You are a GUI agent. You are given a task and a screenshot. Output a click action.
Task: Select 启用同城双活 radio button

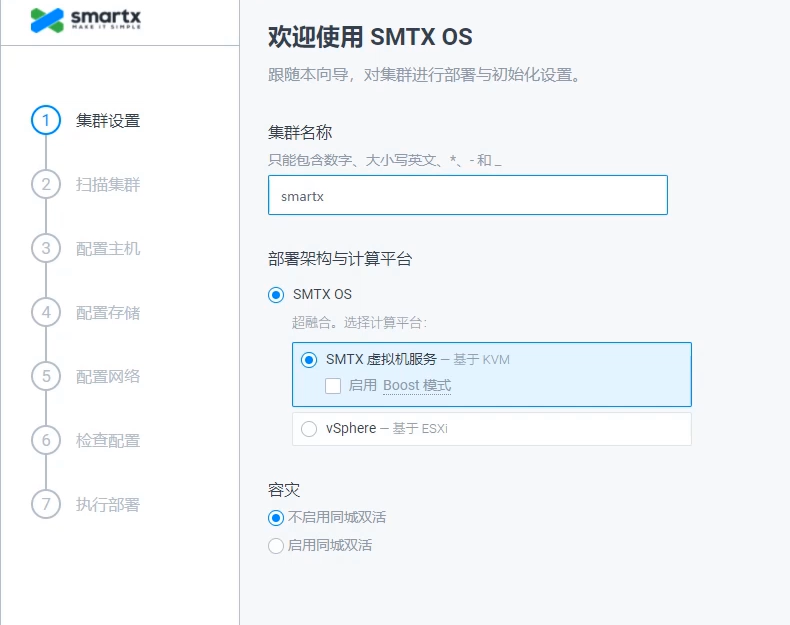coord(276,546)
